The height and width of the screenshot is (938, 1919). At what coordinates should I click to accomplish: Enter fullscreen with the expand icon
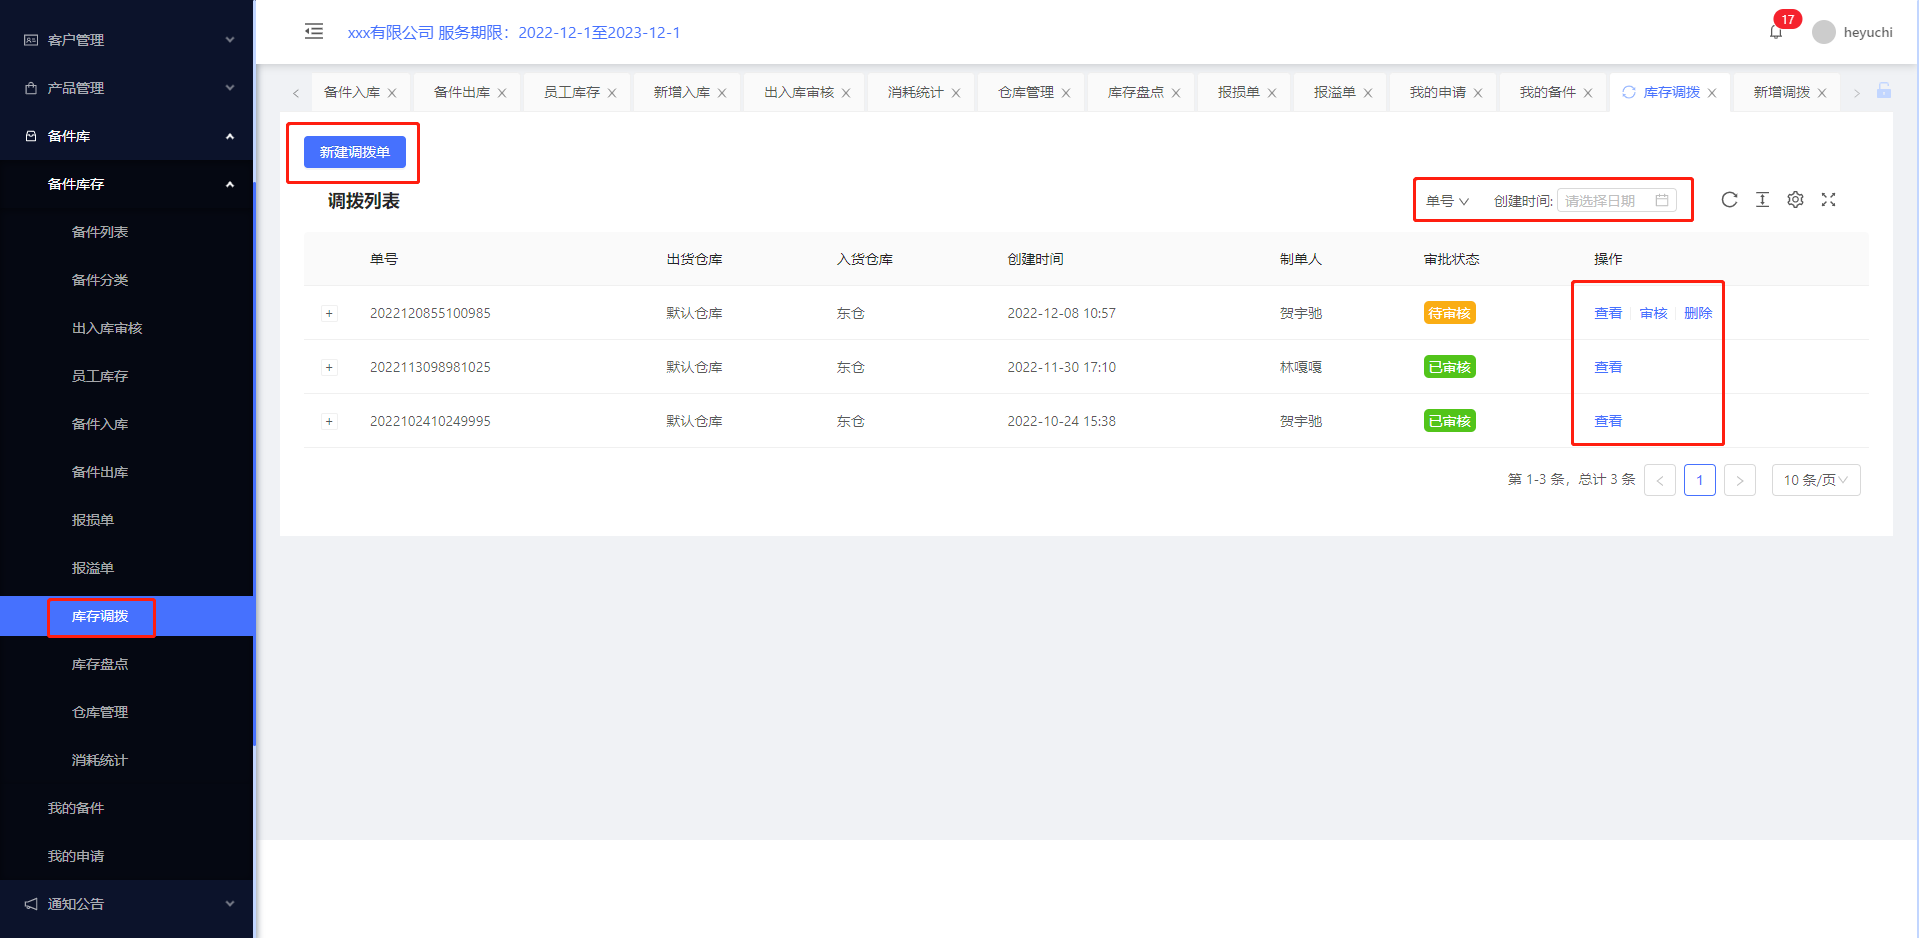tap(1828, 200)
